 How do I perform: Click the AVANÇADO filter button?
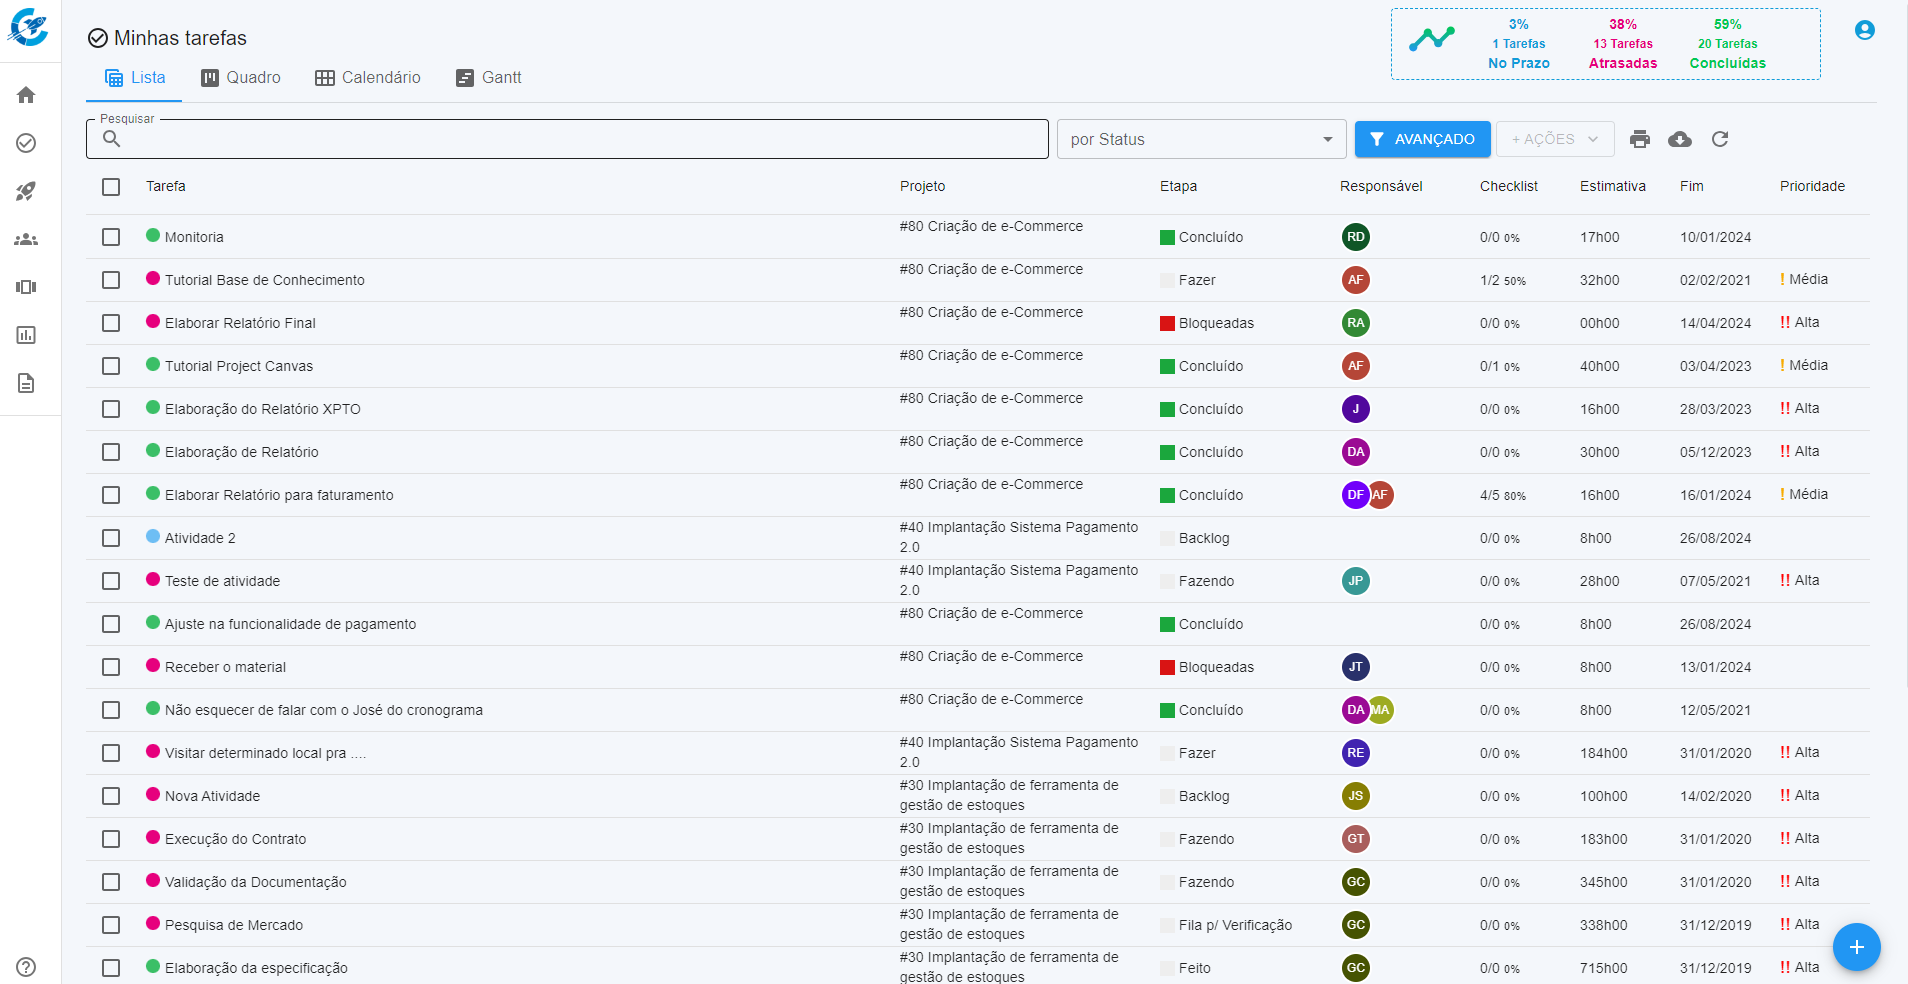1422,139
